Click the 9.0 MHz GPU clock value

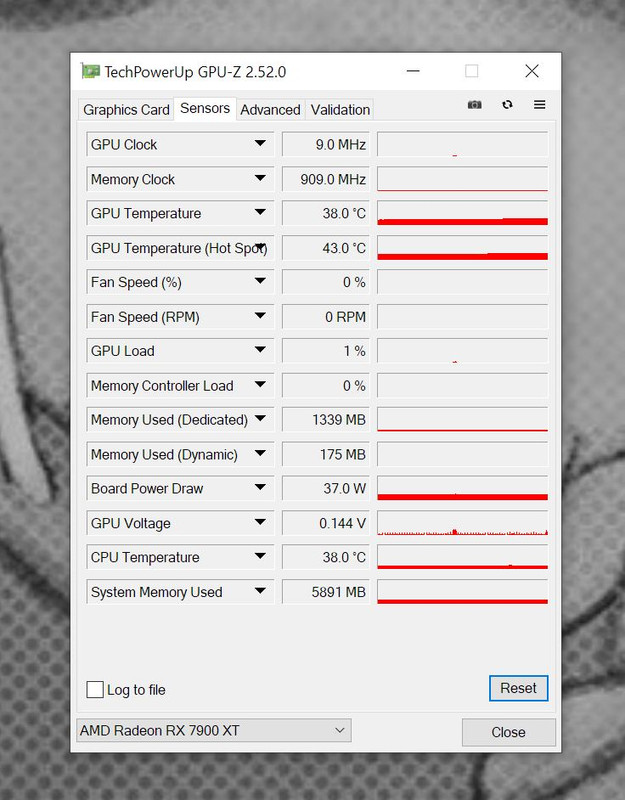[x=326, y=144]
